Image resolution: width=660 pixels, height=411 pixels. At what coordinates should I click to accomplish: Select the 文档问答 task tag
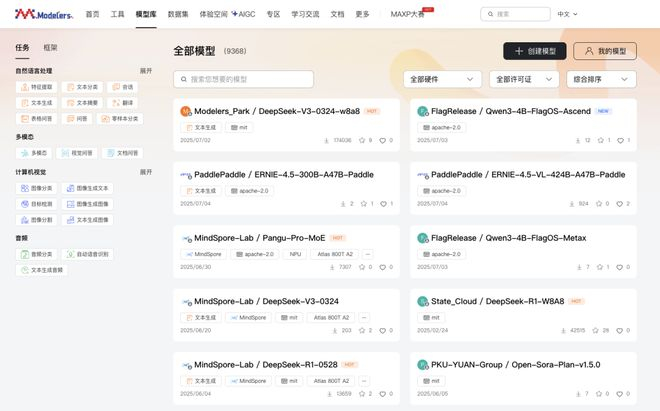[122, 153]
